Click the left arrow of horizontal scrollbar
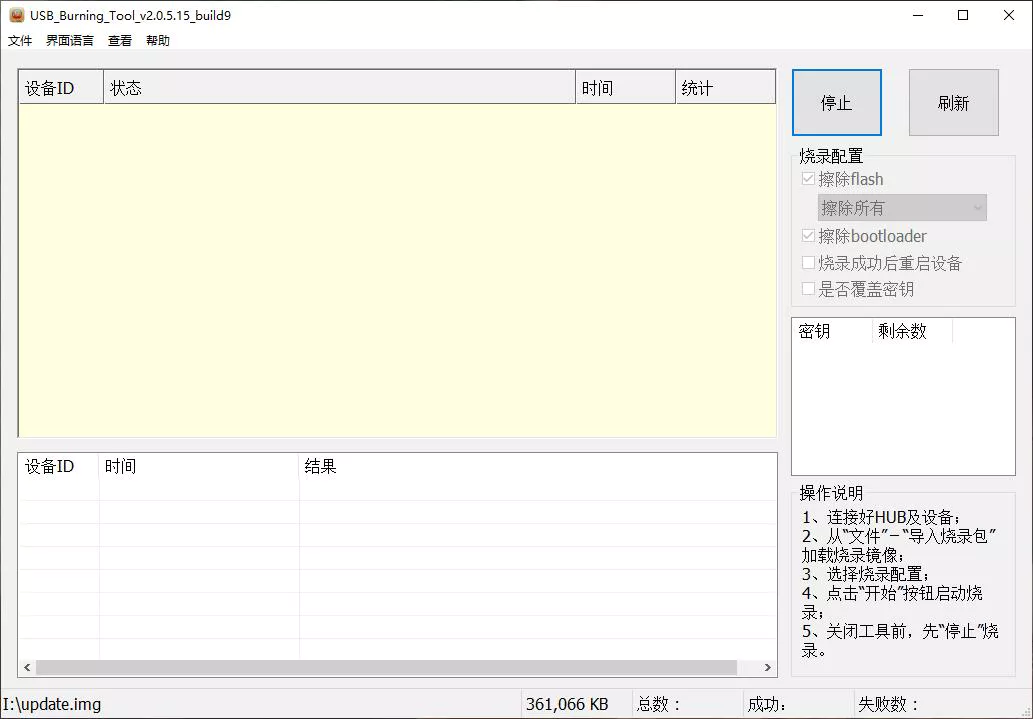Viewport: 1033px width, 719px height. (27, 668)
